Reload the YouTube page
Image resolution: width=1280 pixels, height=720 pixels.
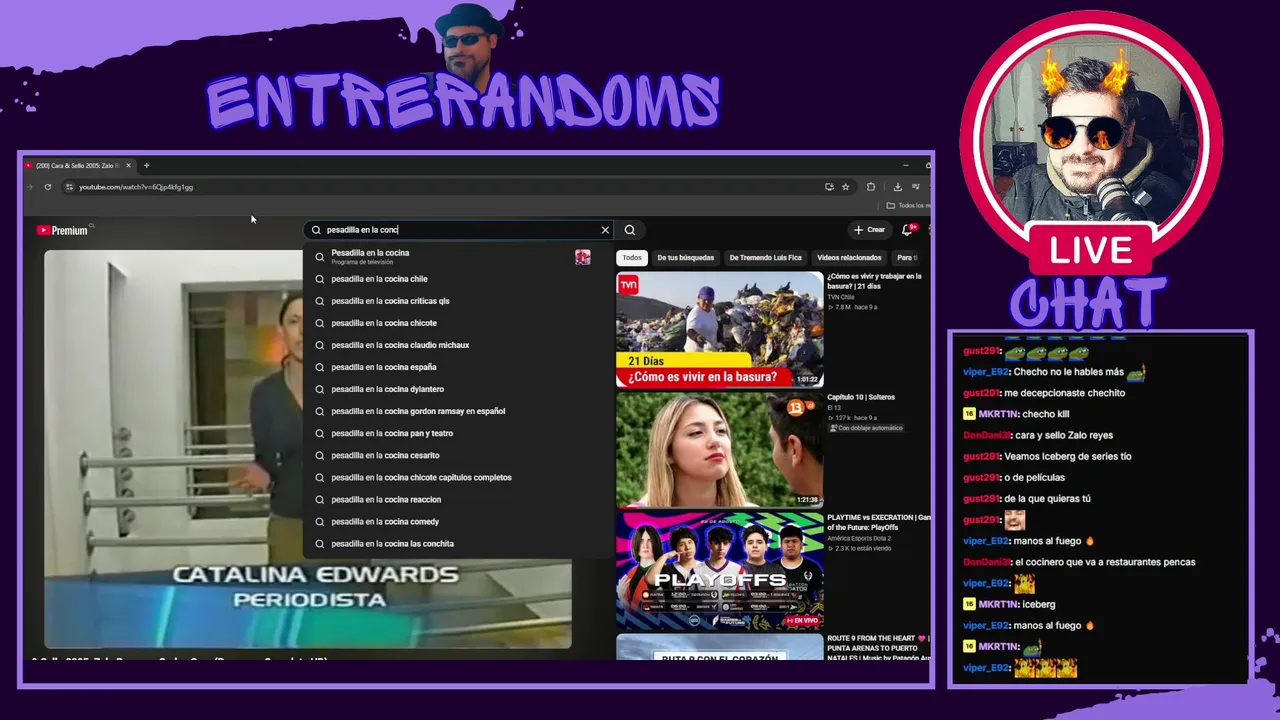point(47,187)
